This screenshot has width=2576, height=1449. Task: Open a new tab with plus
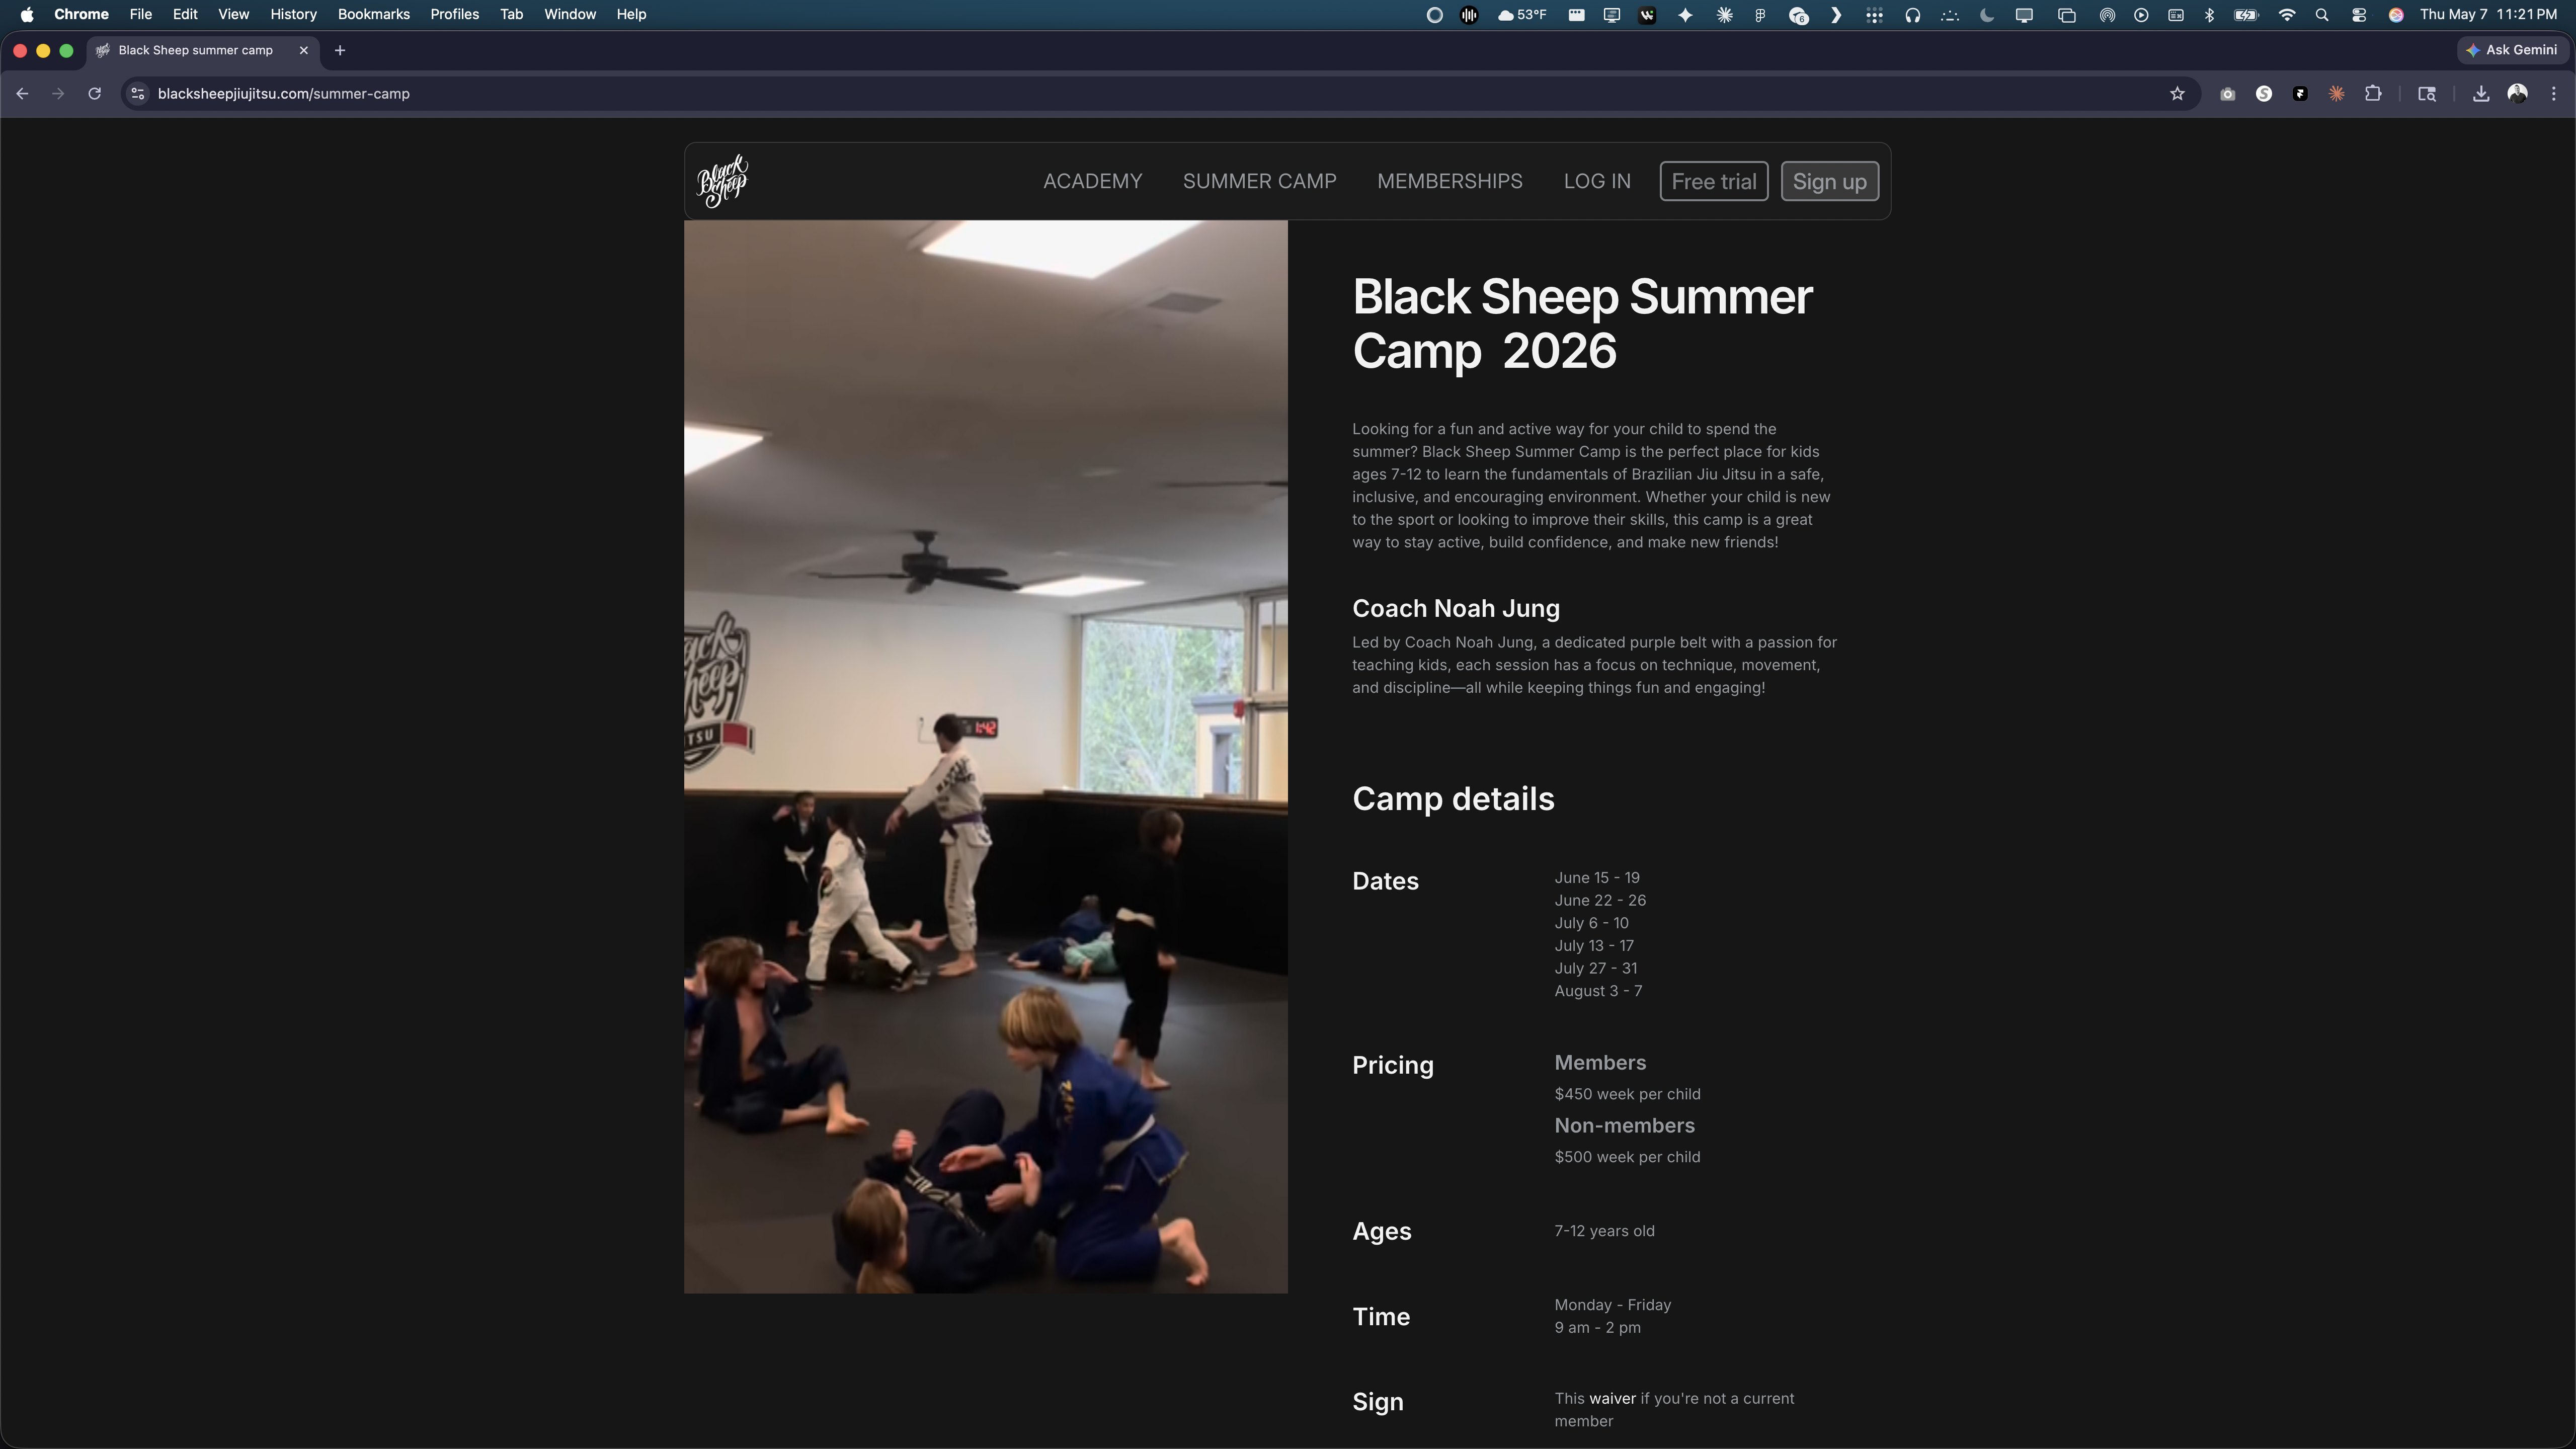[340, 50]
